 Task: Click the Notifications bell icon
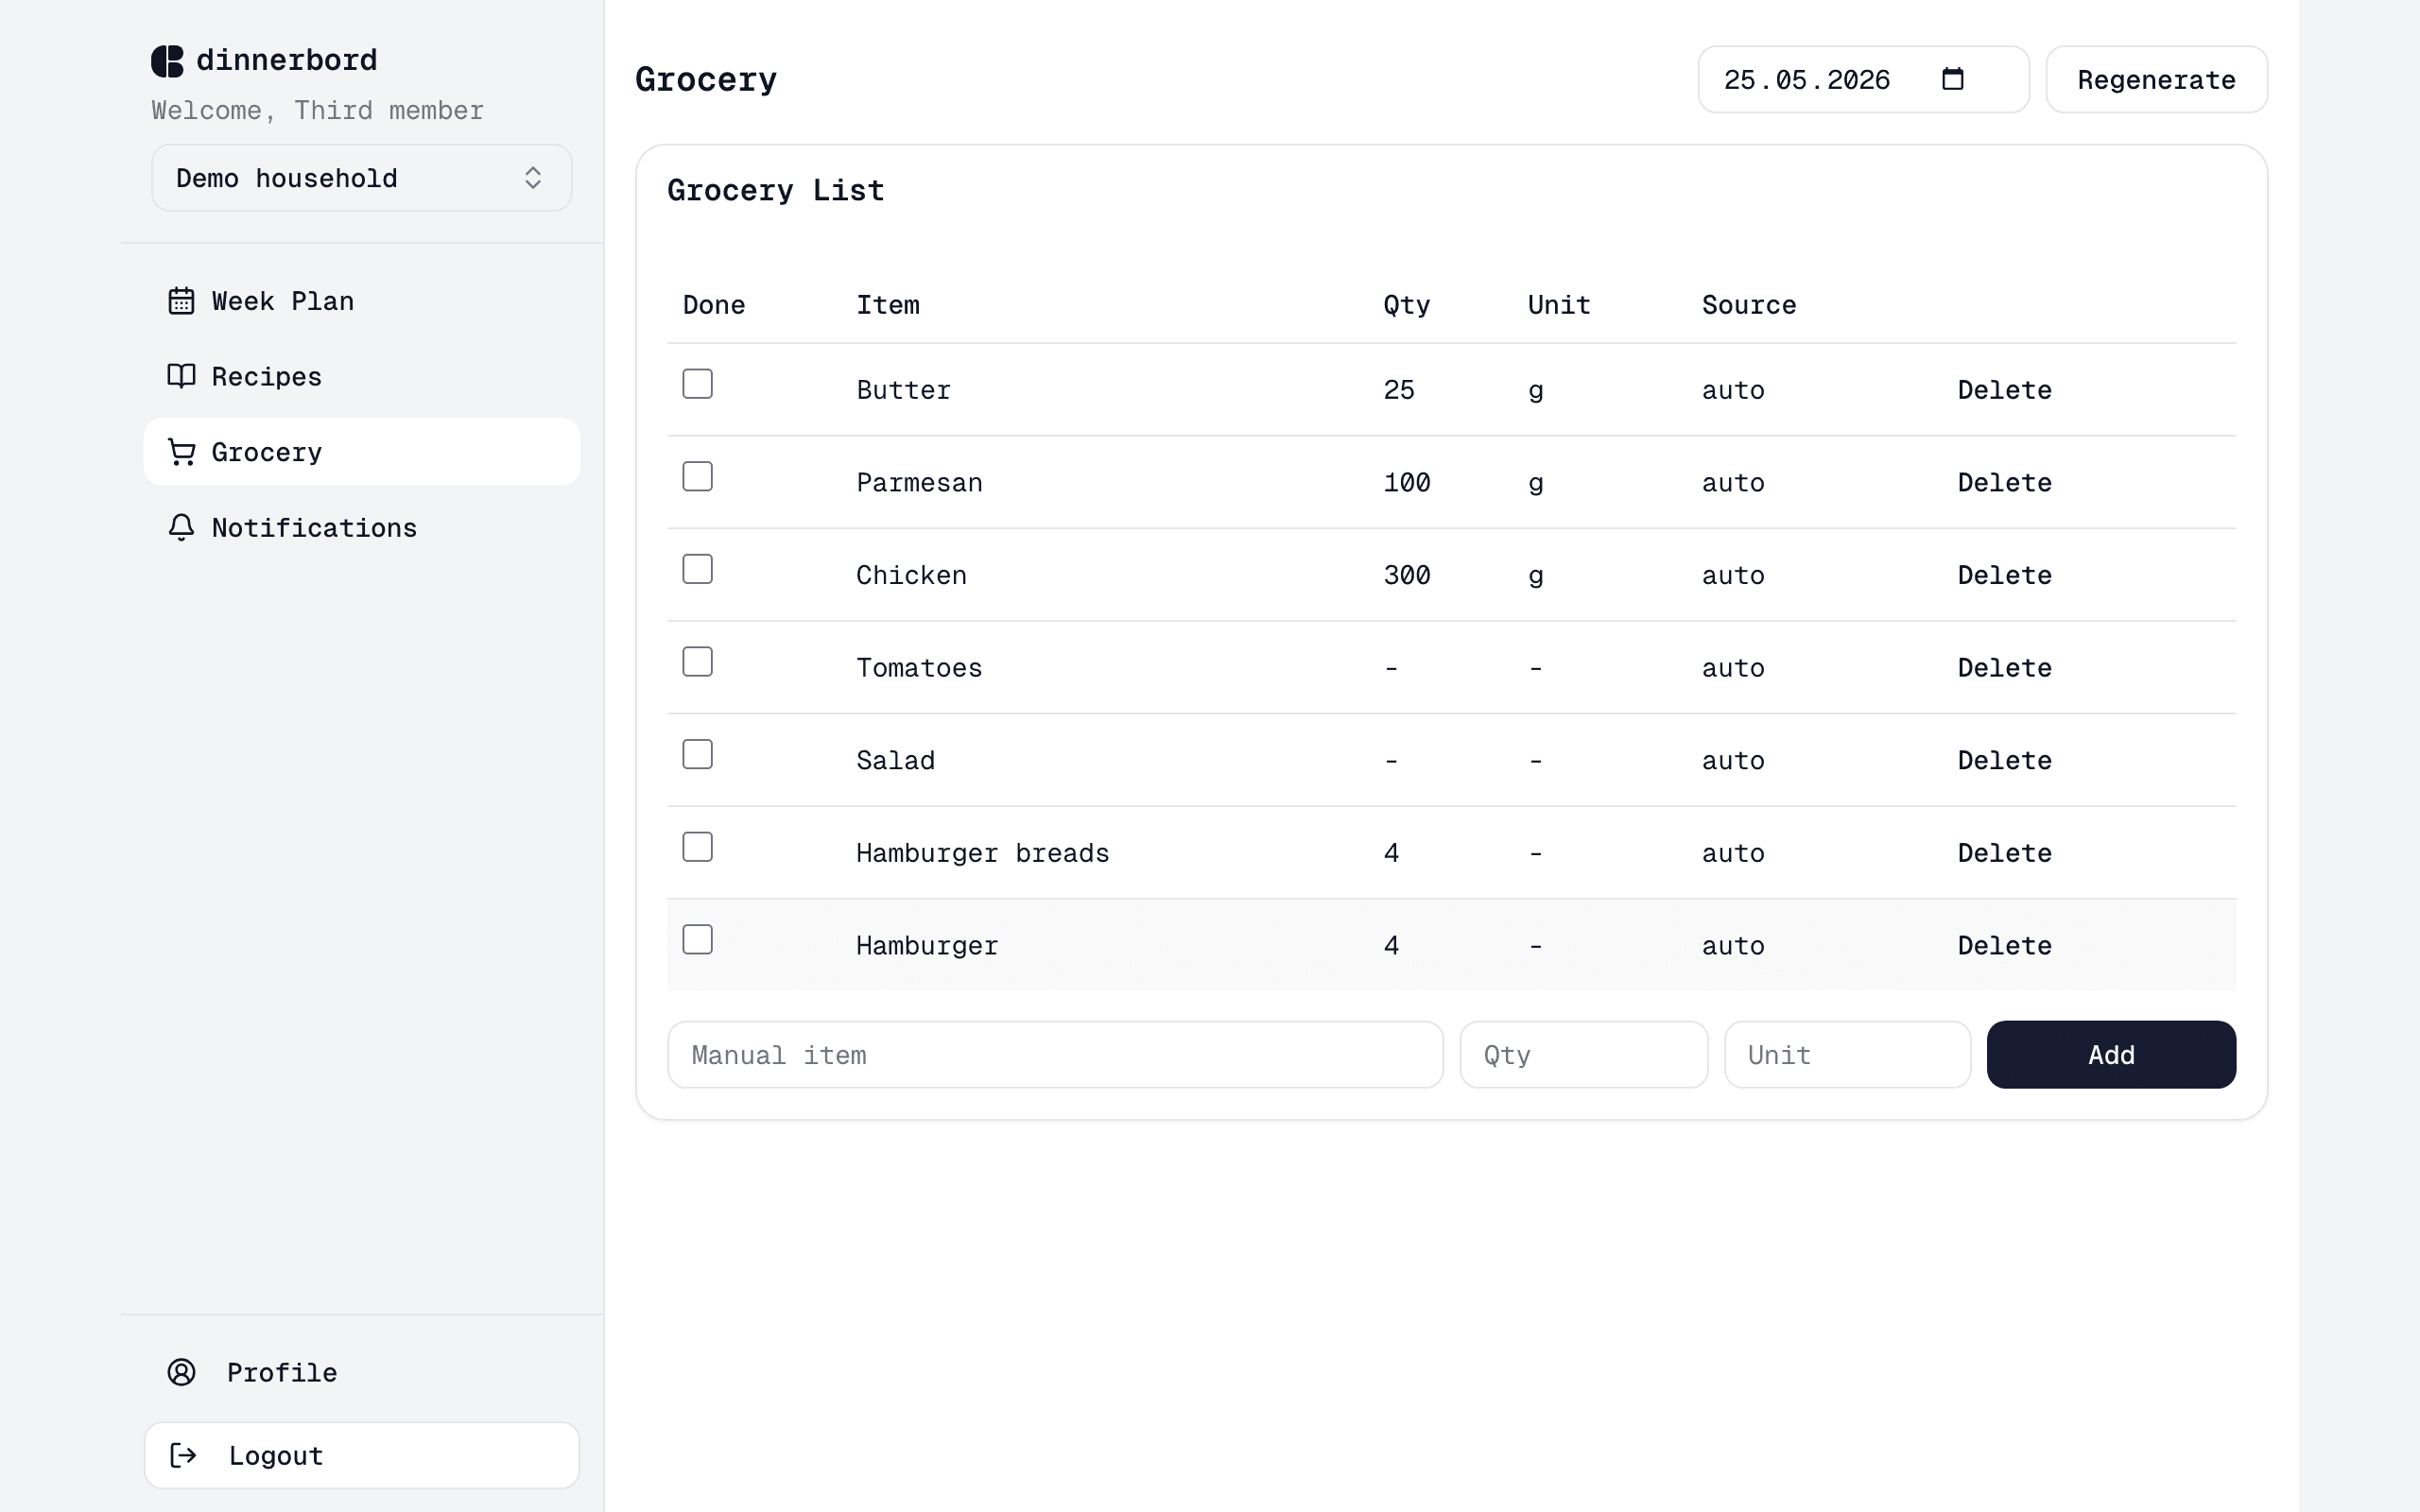181,527
